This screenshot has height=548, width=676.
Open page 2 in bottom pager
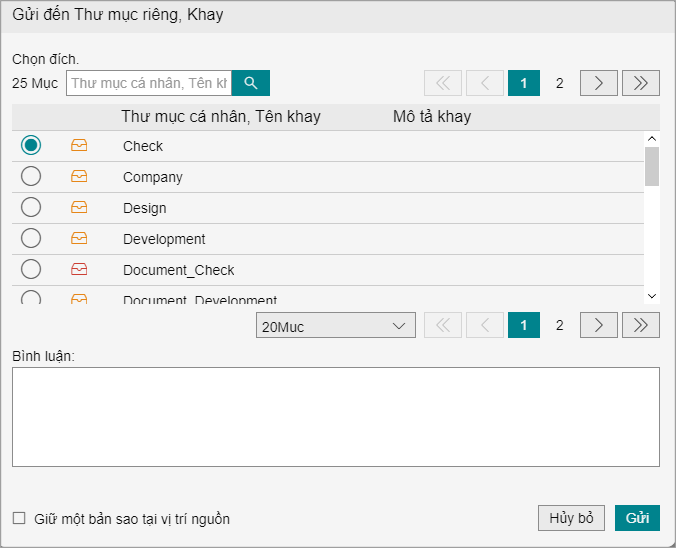tap(560, 325)
